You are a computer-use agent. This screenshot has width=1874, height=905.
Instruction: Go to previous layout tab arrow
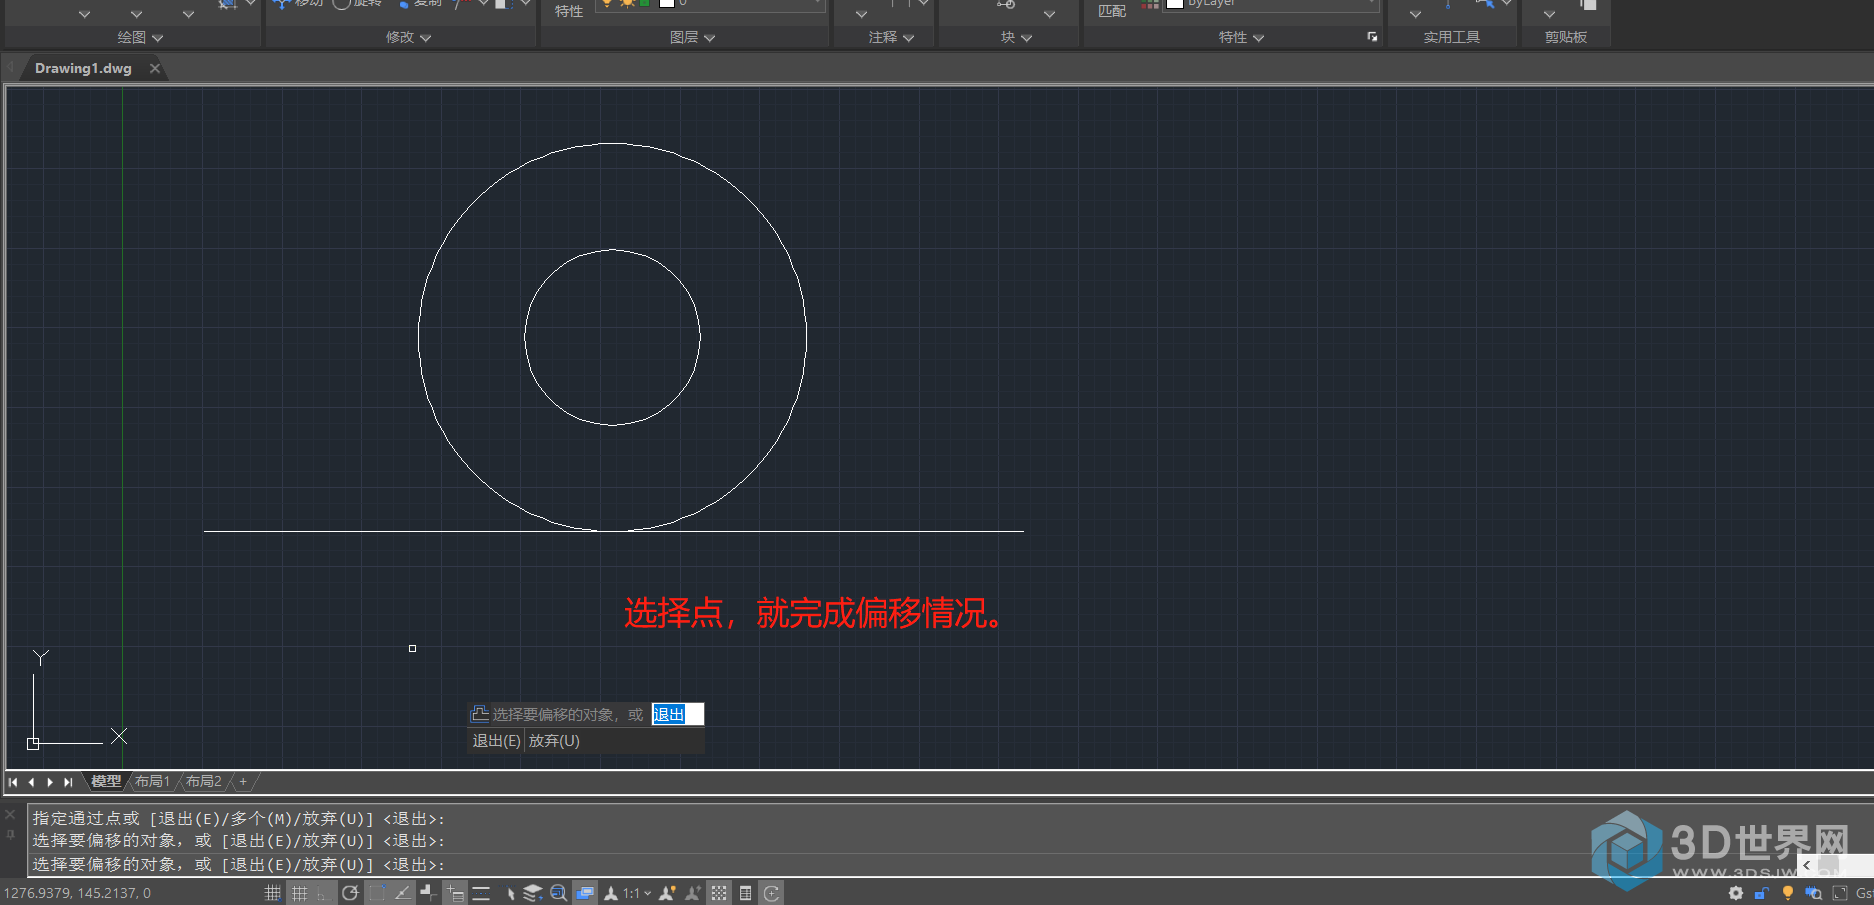[x=32, y=782]
